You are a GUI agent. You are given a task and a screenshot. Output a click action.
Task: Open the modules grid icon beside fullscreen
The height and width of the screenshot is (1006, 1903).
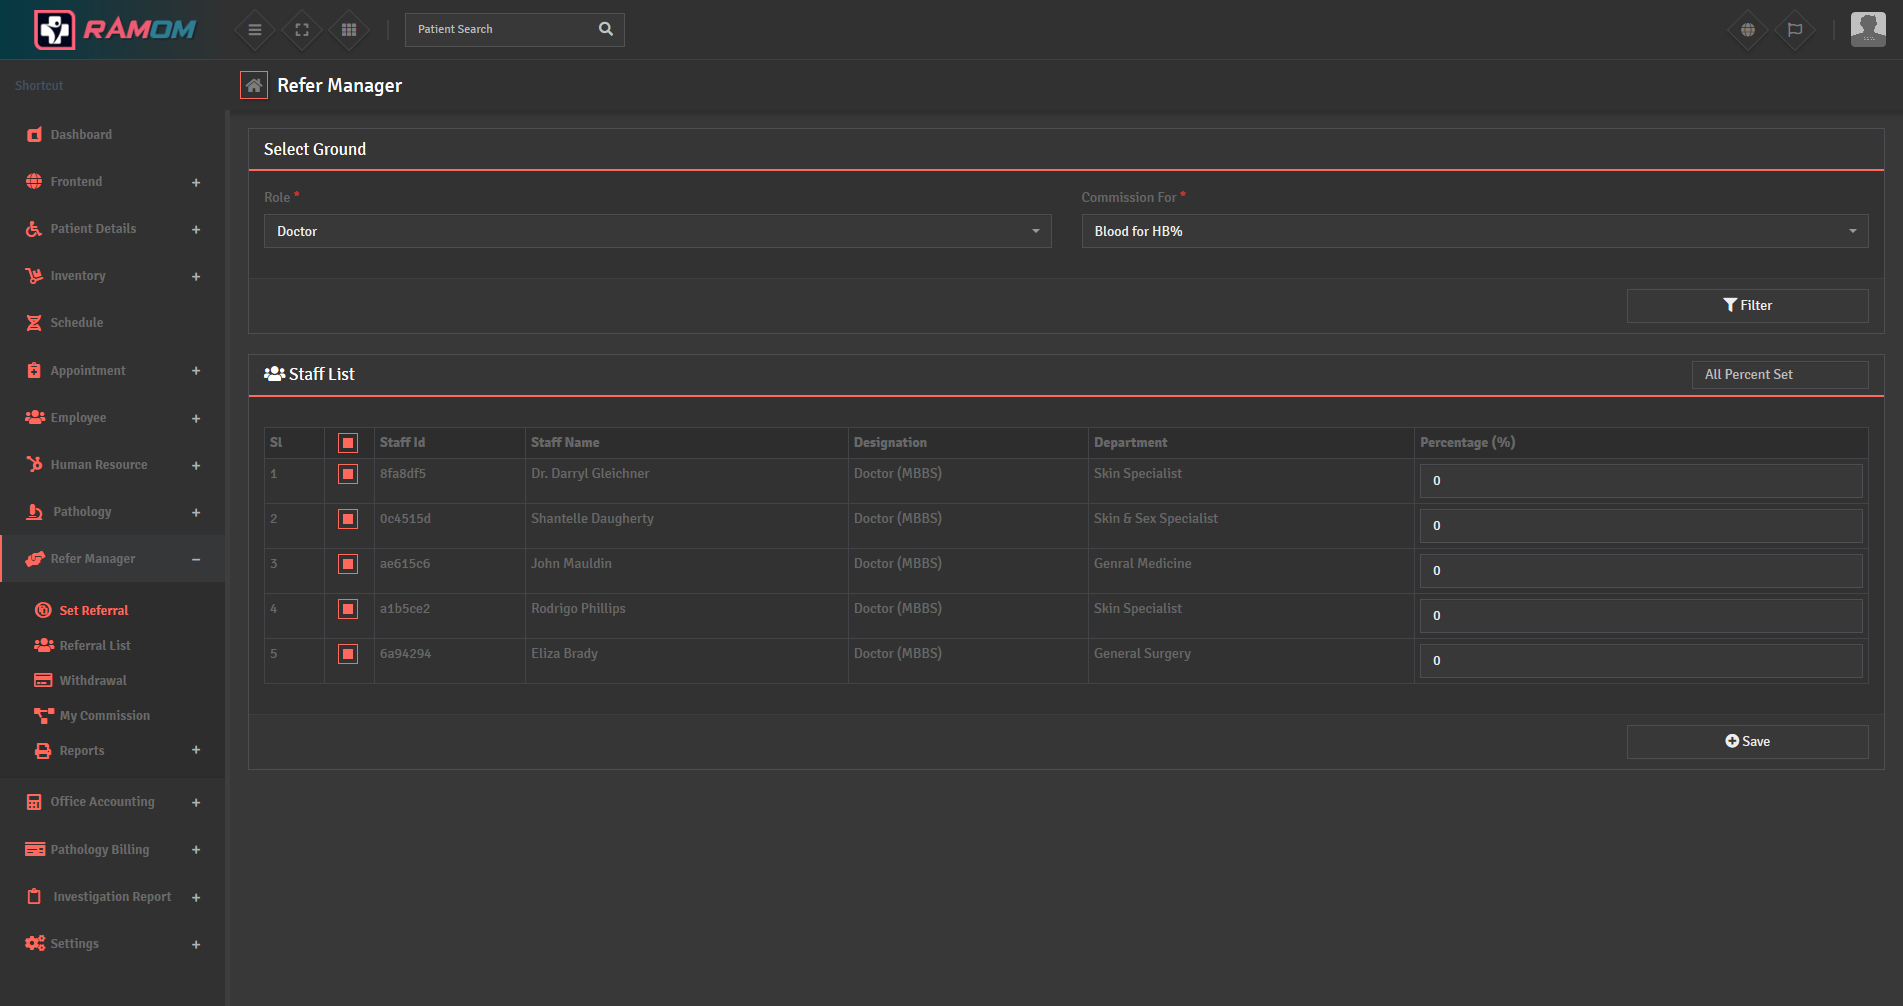[x=348, y=29]
